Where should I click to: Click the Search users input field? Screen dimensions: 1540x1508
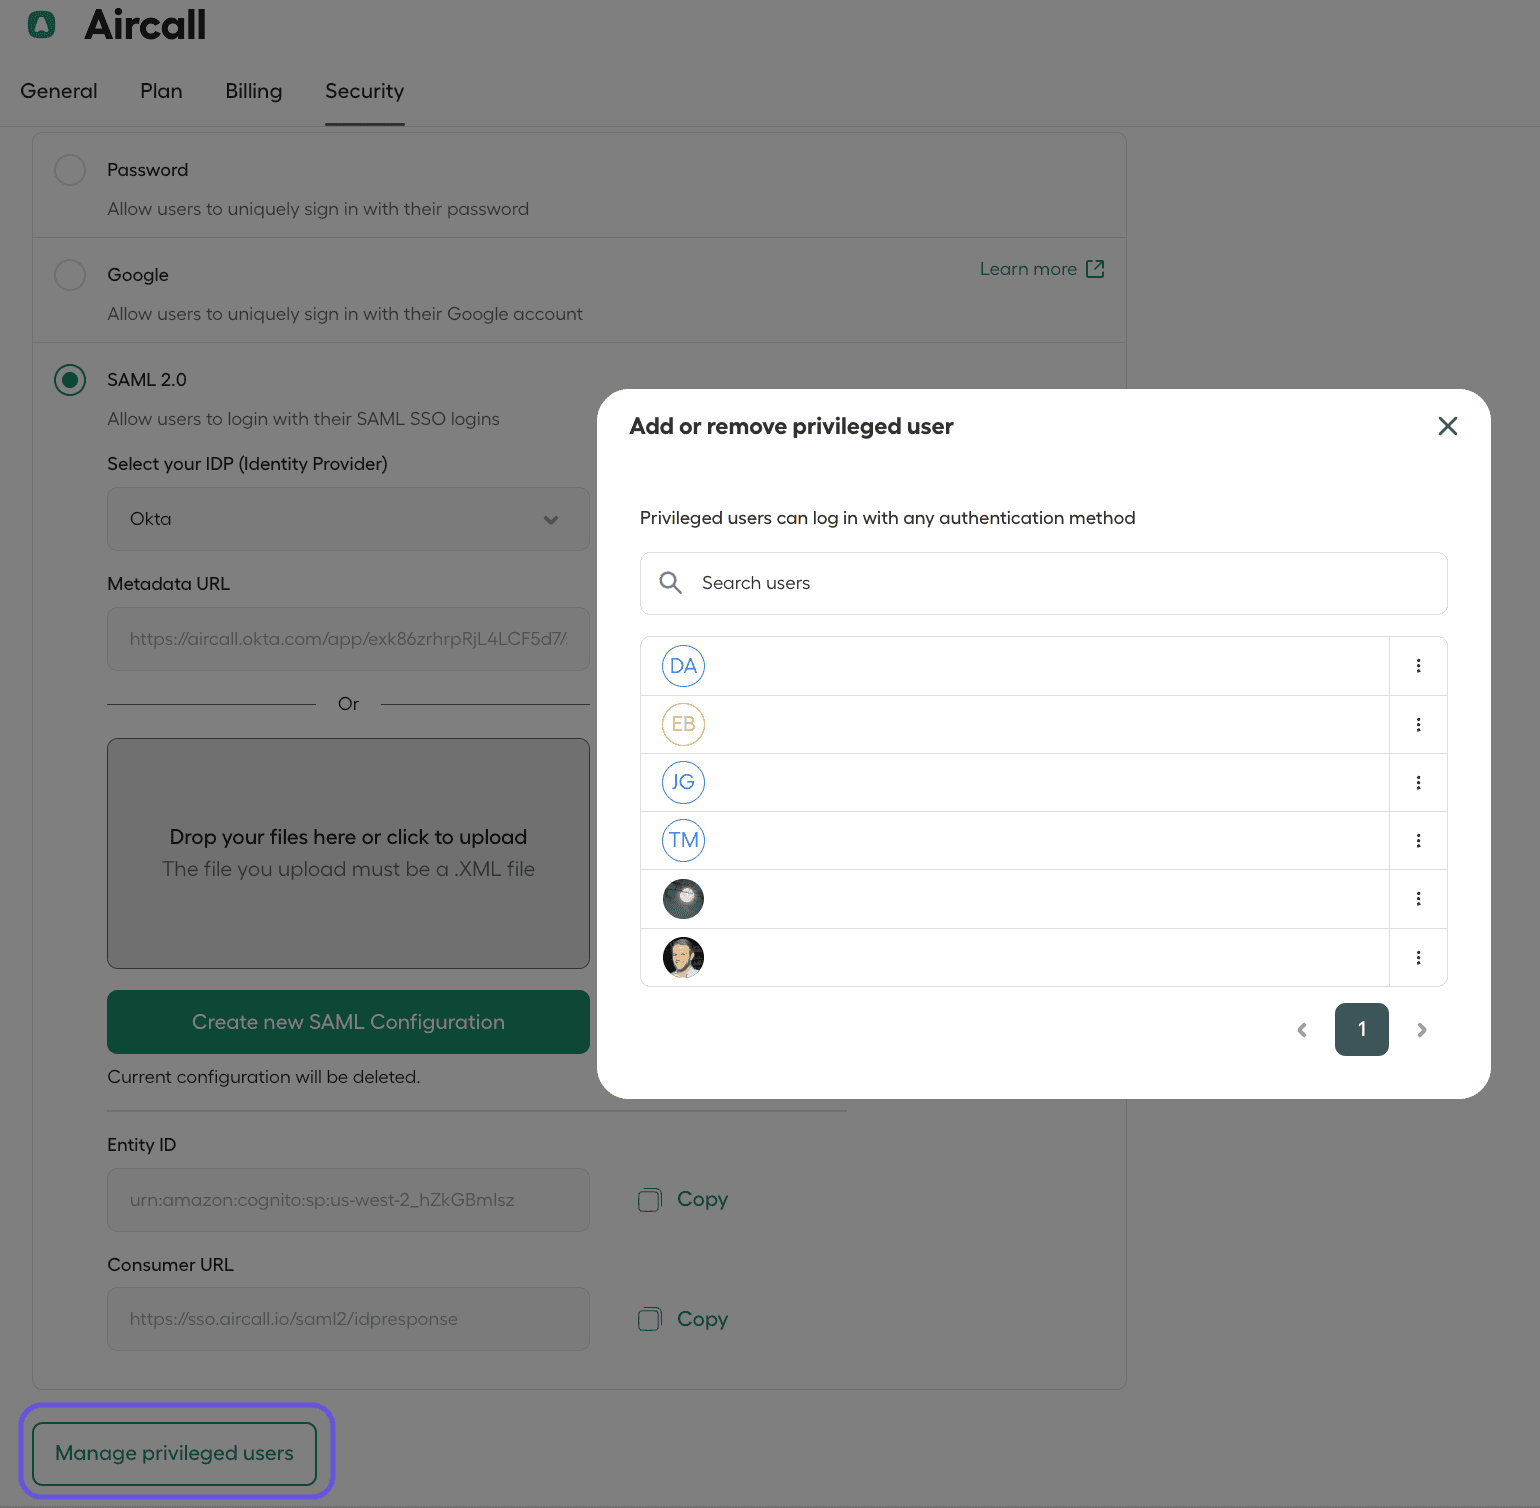click(1060, 583)
